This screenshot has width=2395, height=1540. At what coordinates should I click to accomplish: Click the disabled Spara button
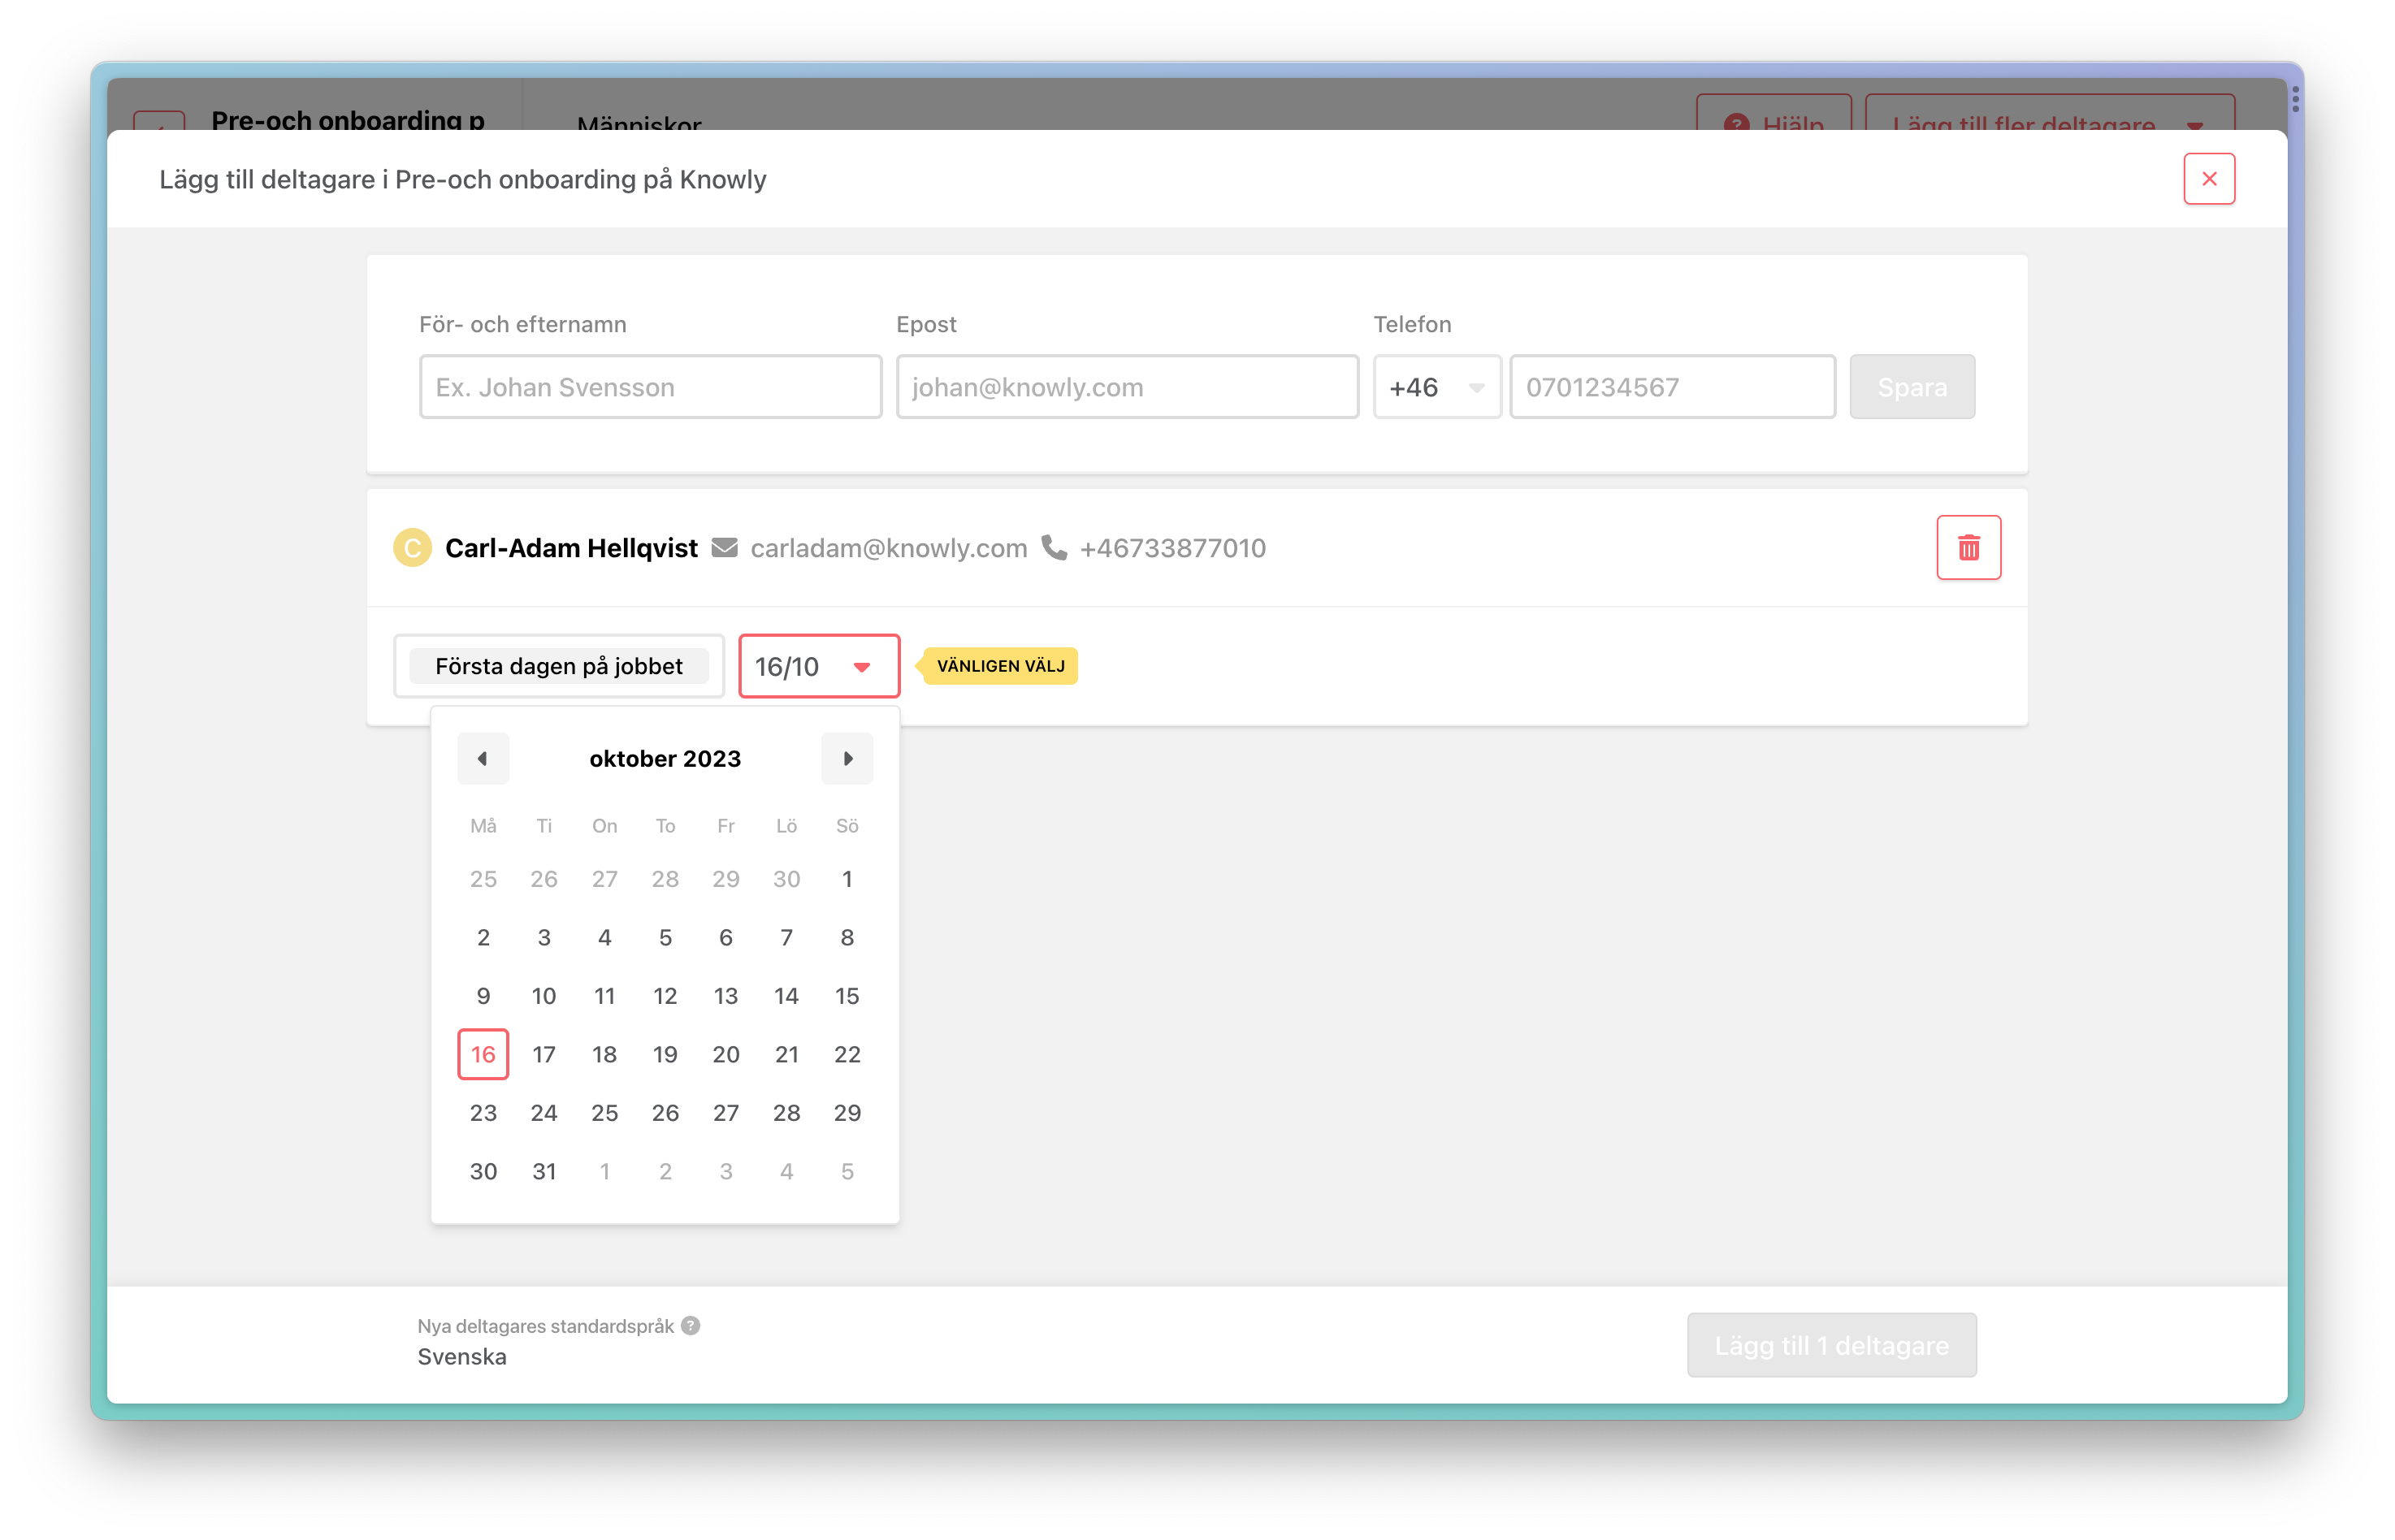click(x=1911, y=387)
